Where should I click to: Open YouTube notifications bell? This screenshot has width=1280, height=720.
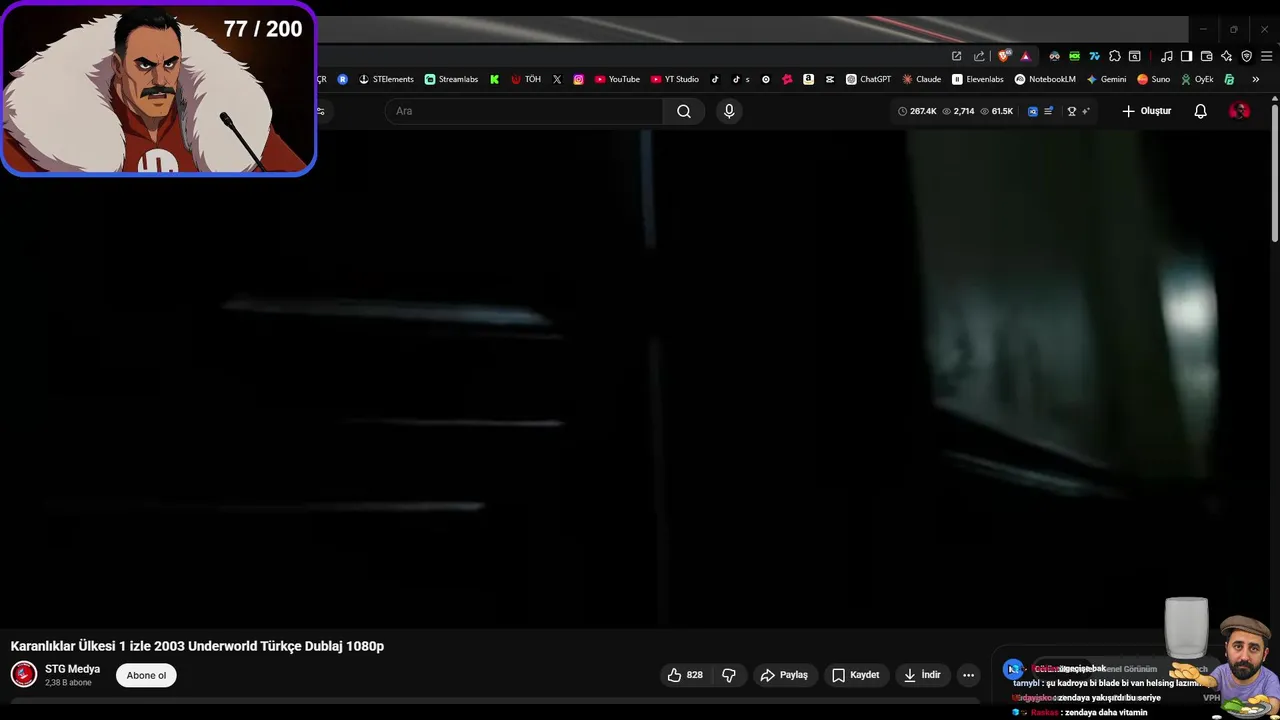(x=1201, y=111)
